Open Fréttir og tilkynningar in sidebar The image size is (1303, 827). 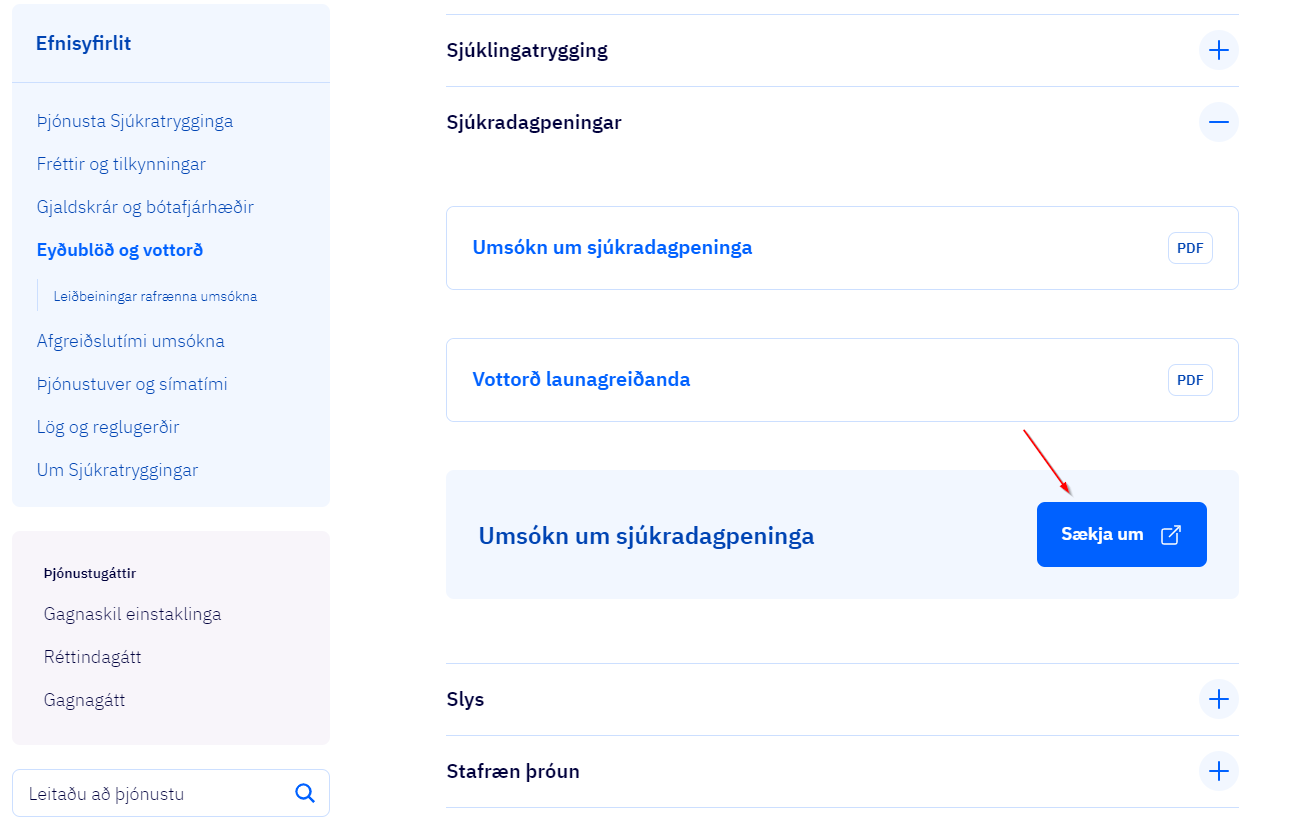coord(121,164)
